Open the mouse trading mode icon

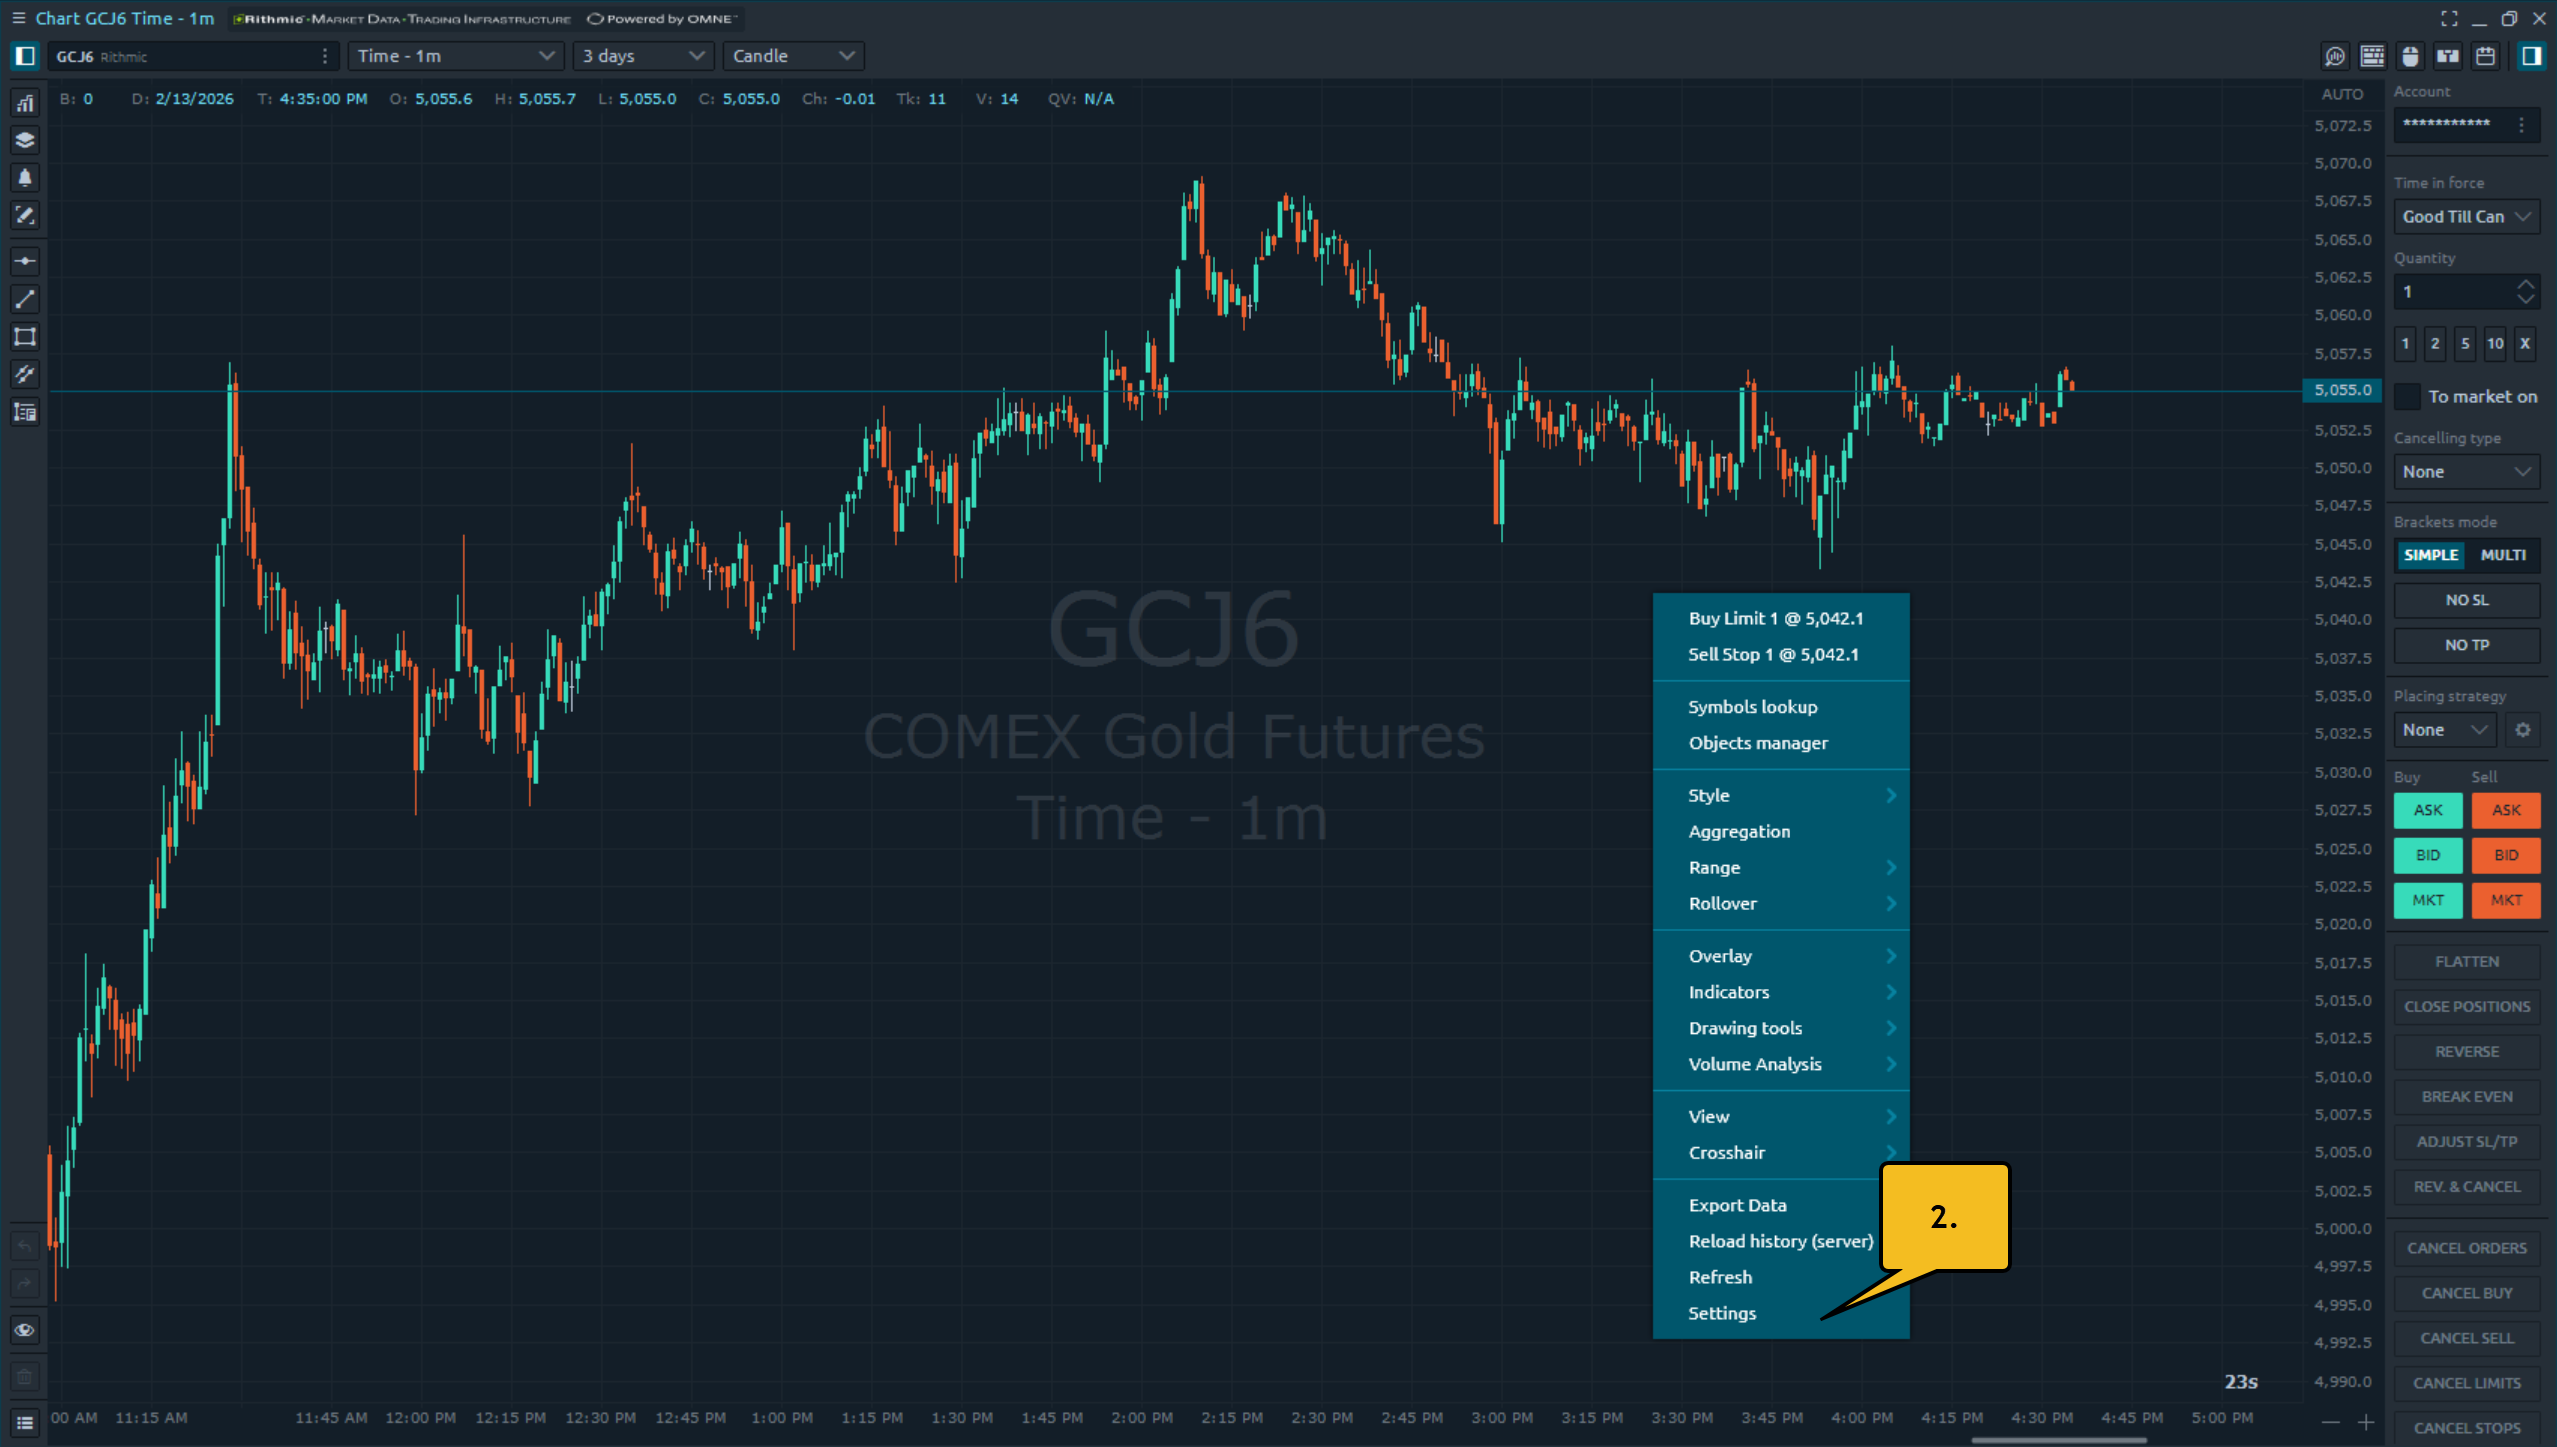pos(2410,56)
